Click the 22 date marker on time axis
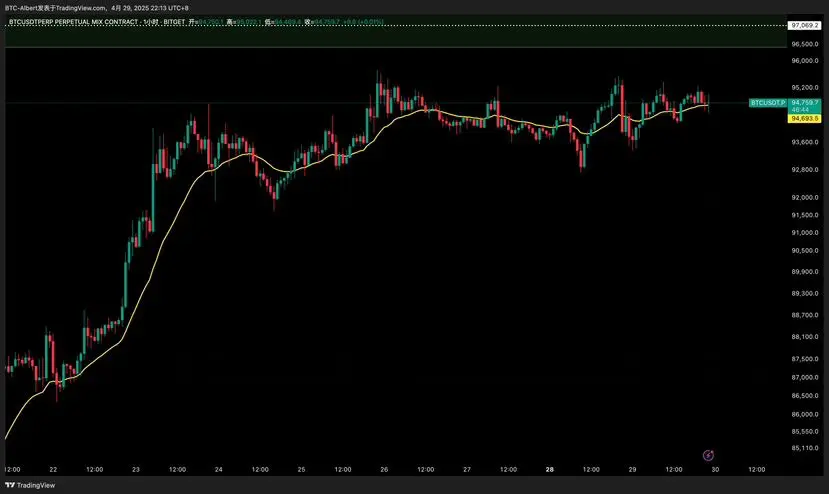This screenshot has width=829, height=494. [x=53, y=468]
